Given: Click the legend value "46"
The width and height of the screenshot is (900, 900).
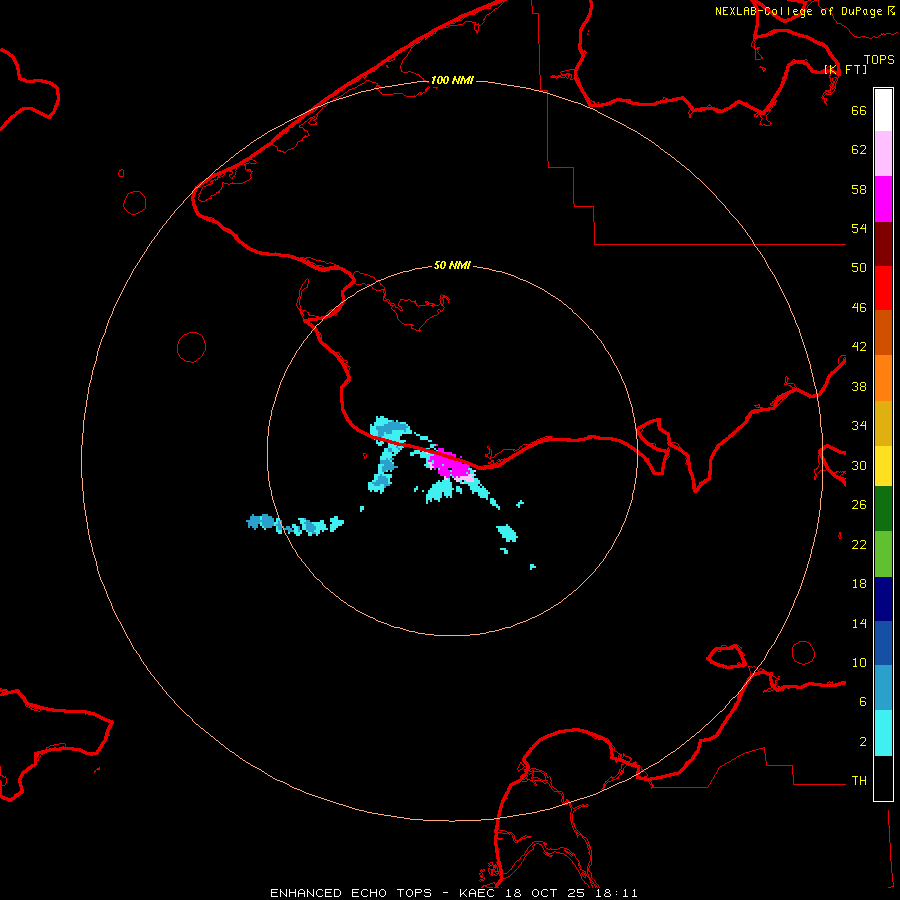Looking at the screenshot, I should [x=859, y=308].
